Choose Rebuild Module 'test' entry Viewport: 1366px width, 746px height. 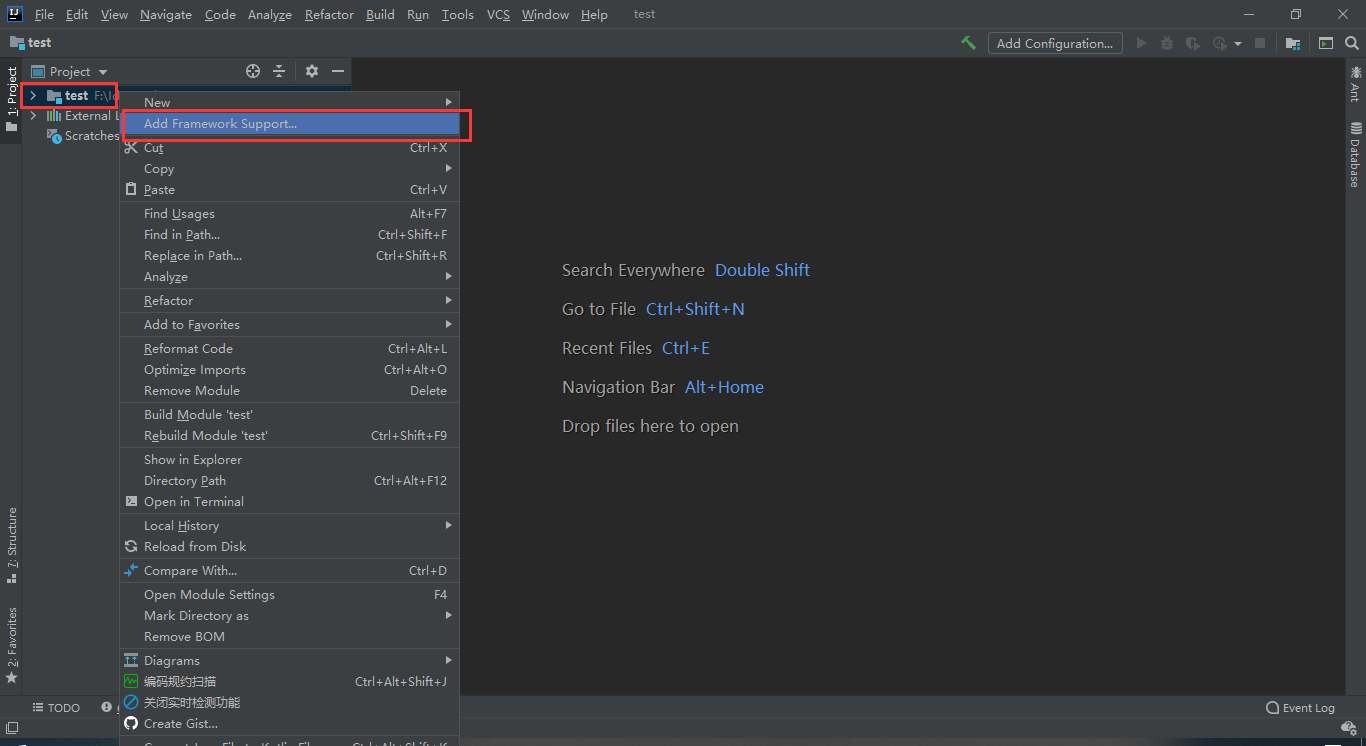(289, 435)
